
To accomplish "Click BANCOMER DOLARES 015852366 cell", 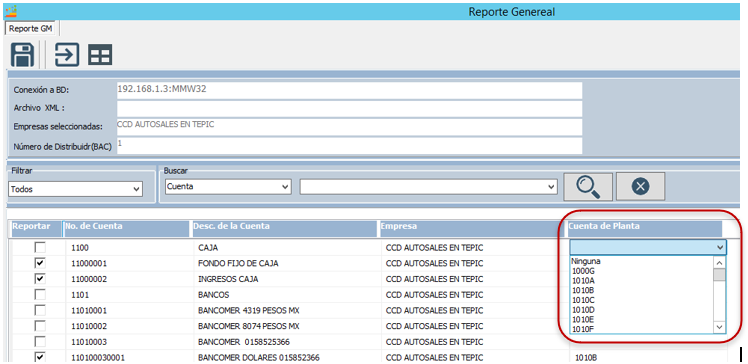I will [259, 357].
